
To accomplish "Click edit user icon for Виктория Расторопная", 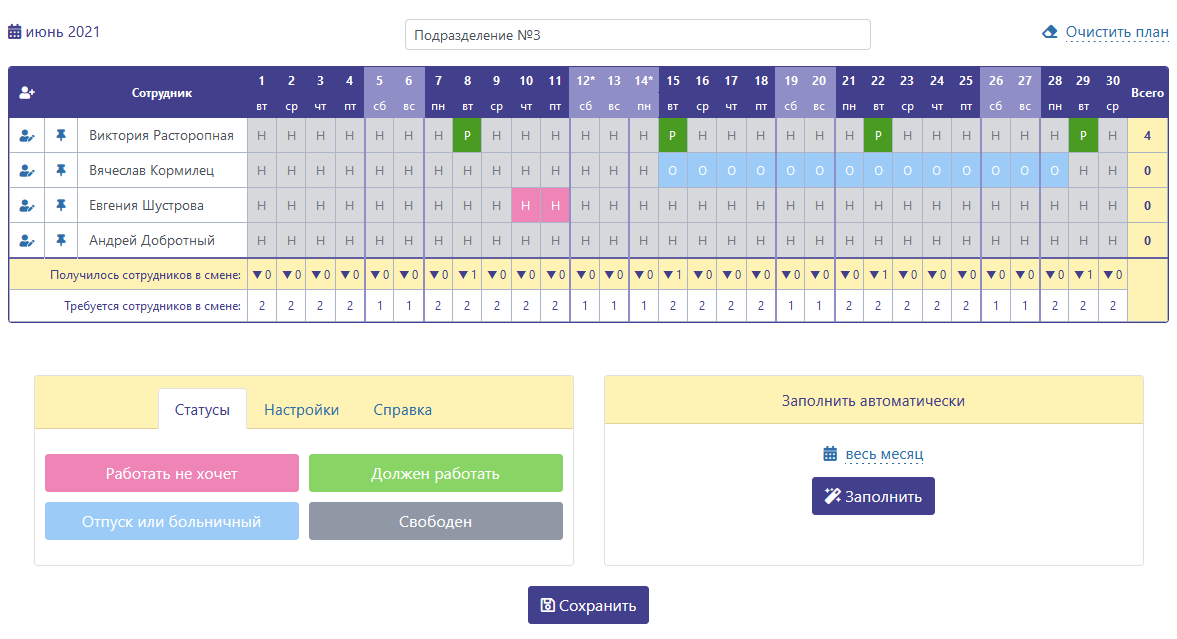I will point(27,136).
